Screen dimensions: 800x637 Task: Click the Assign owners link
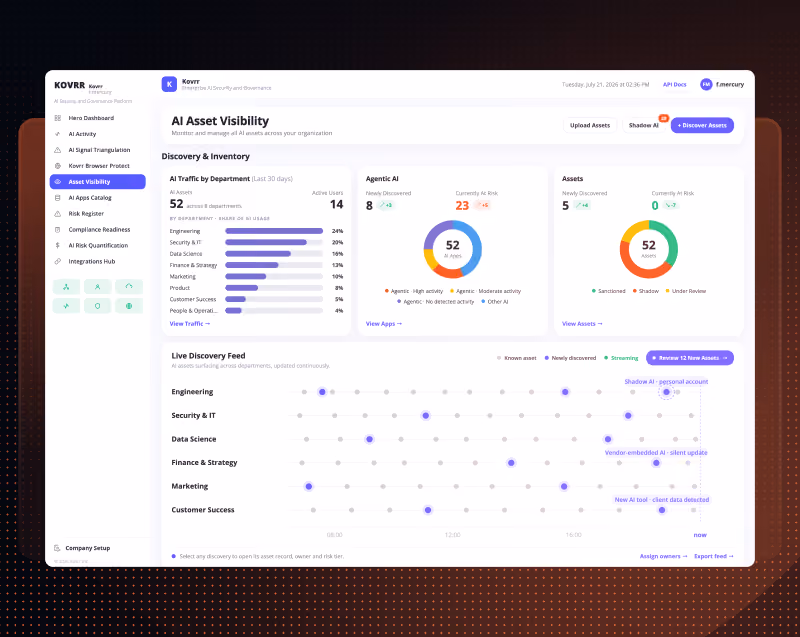coord(663,556)
